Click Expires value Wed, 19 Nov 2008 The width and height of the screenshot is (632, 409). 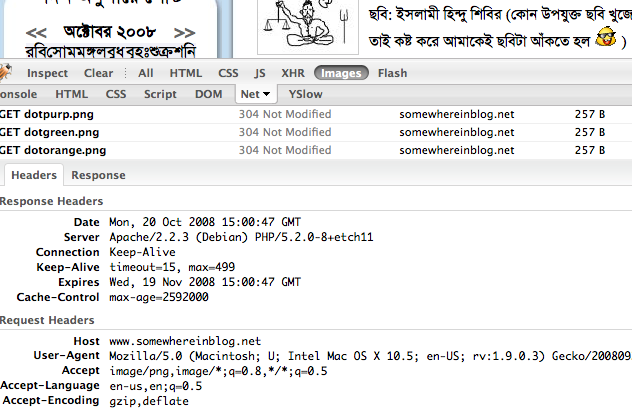pos(205,282)
